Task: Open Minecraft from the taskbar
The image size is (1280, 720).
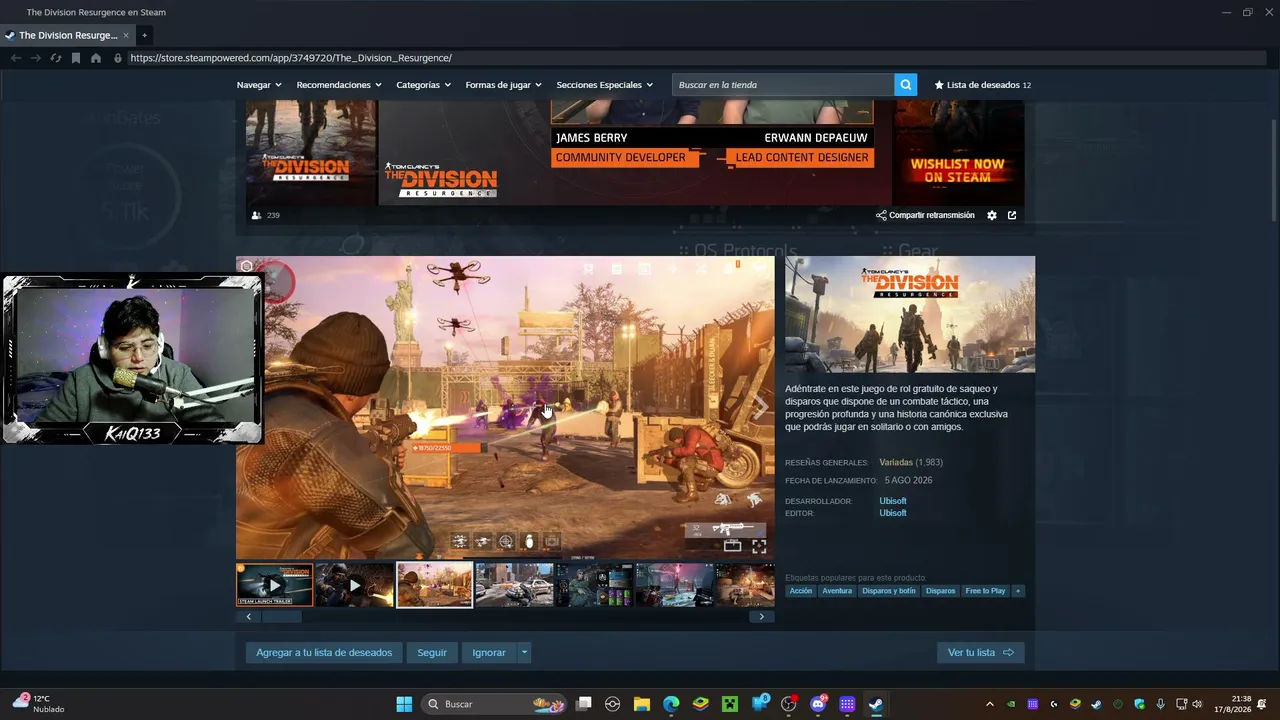Action: click(730, 704)
